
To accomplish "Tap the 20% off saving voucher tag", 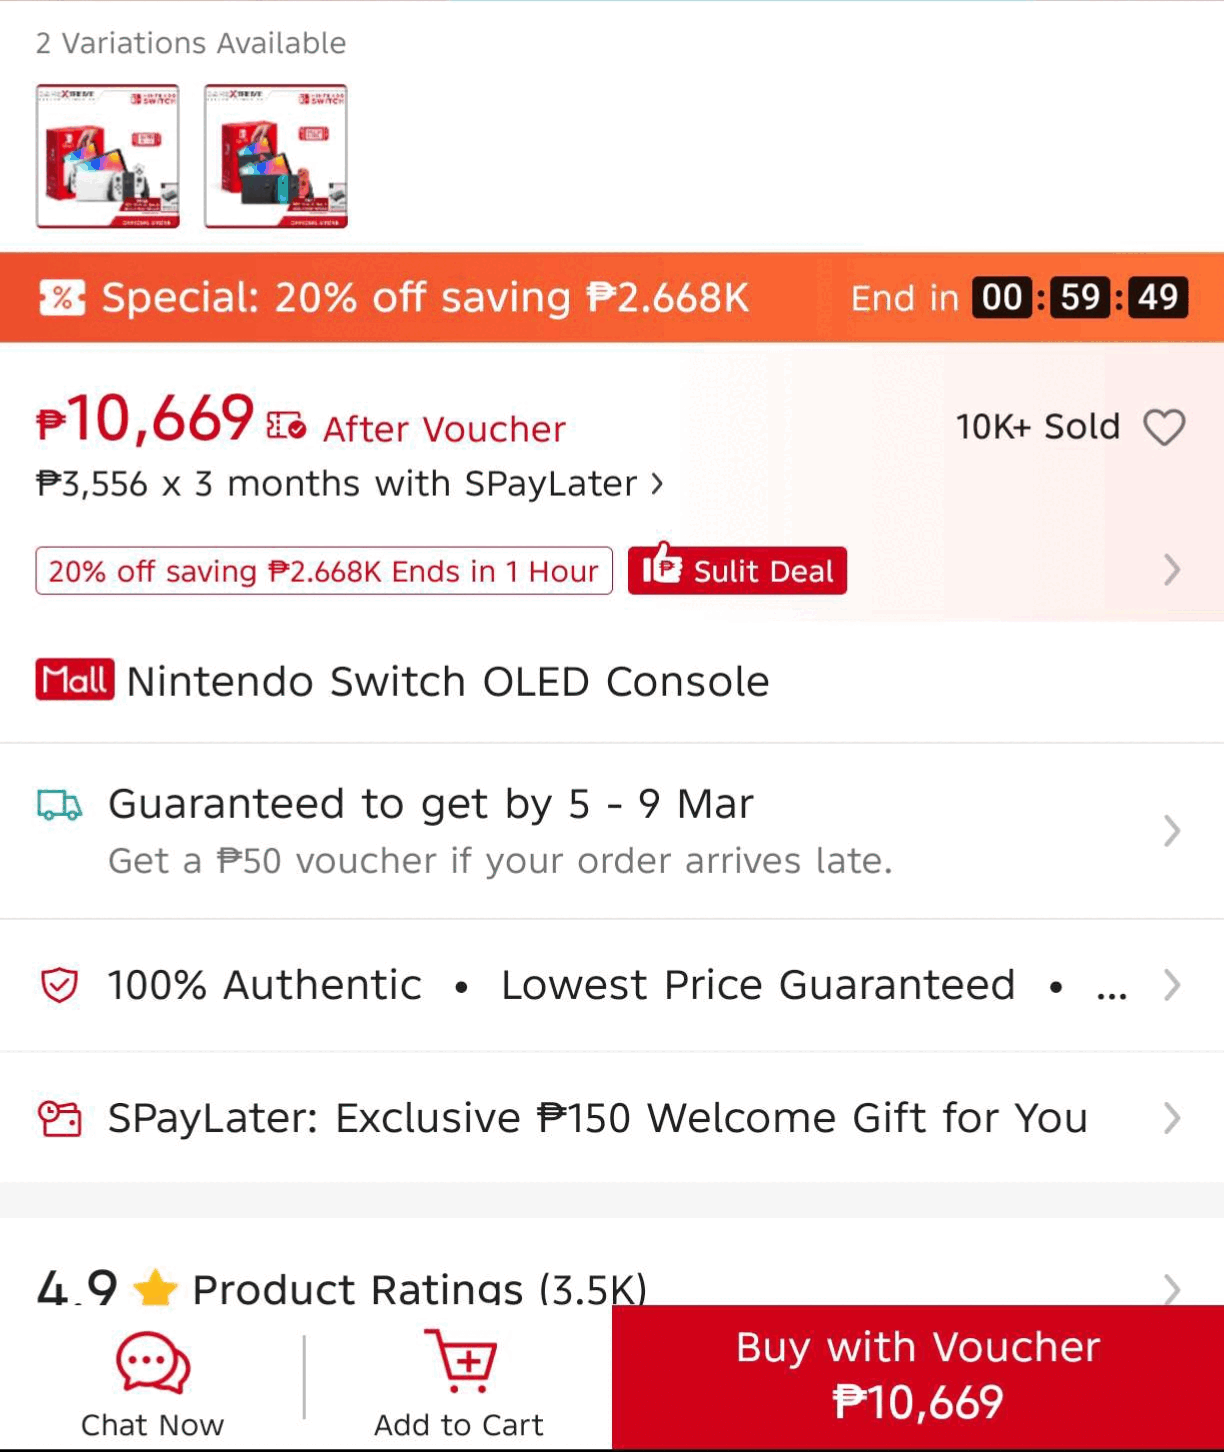I will coord(323,571).
